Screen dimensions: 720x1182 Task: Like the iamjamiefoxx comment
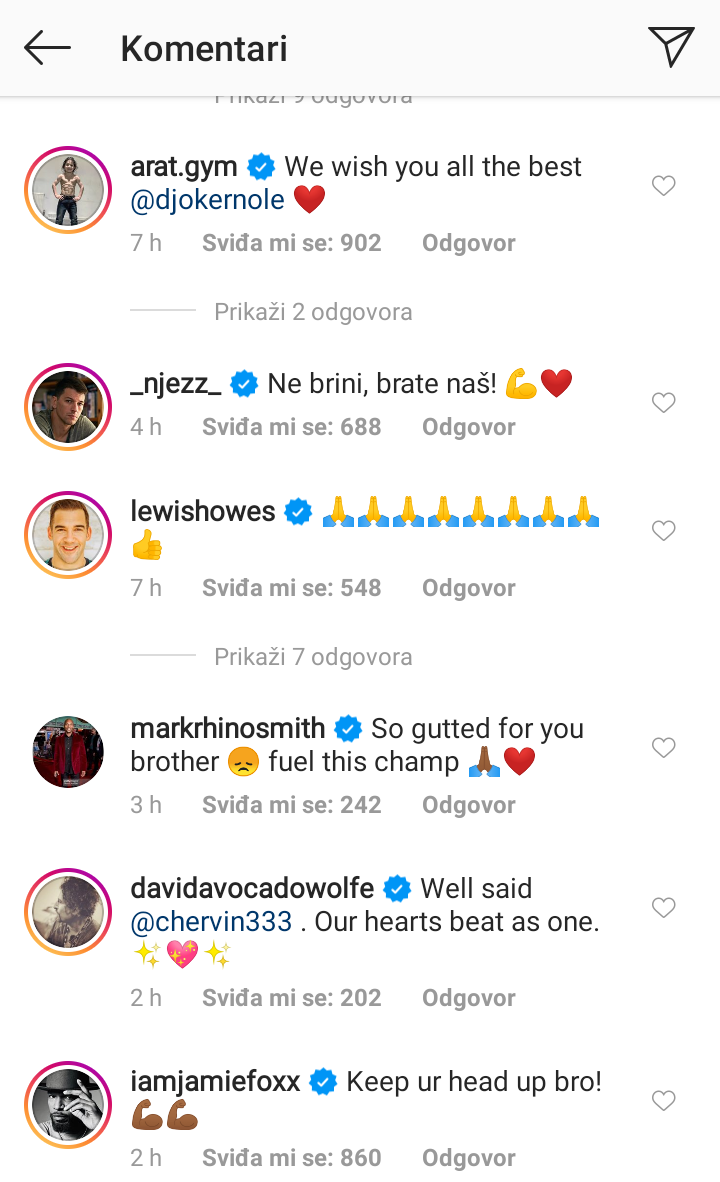tap(663, 1101)
